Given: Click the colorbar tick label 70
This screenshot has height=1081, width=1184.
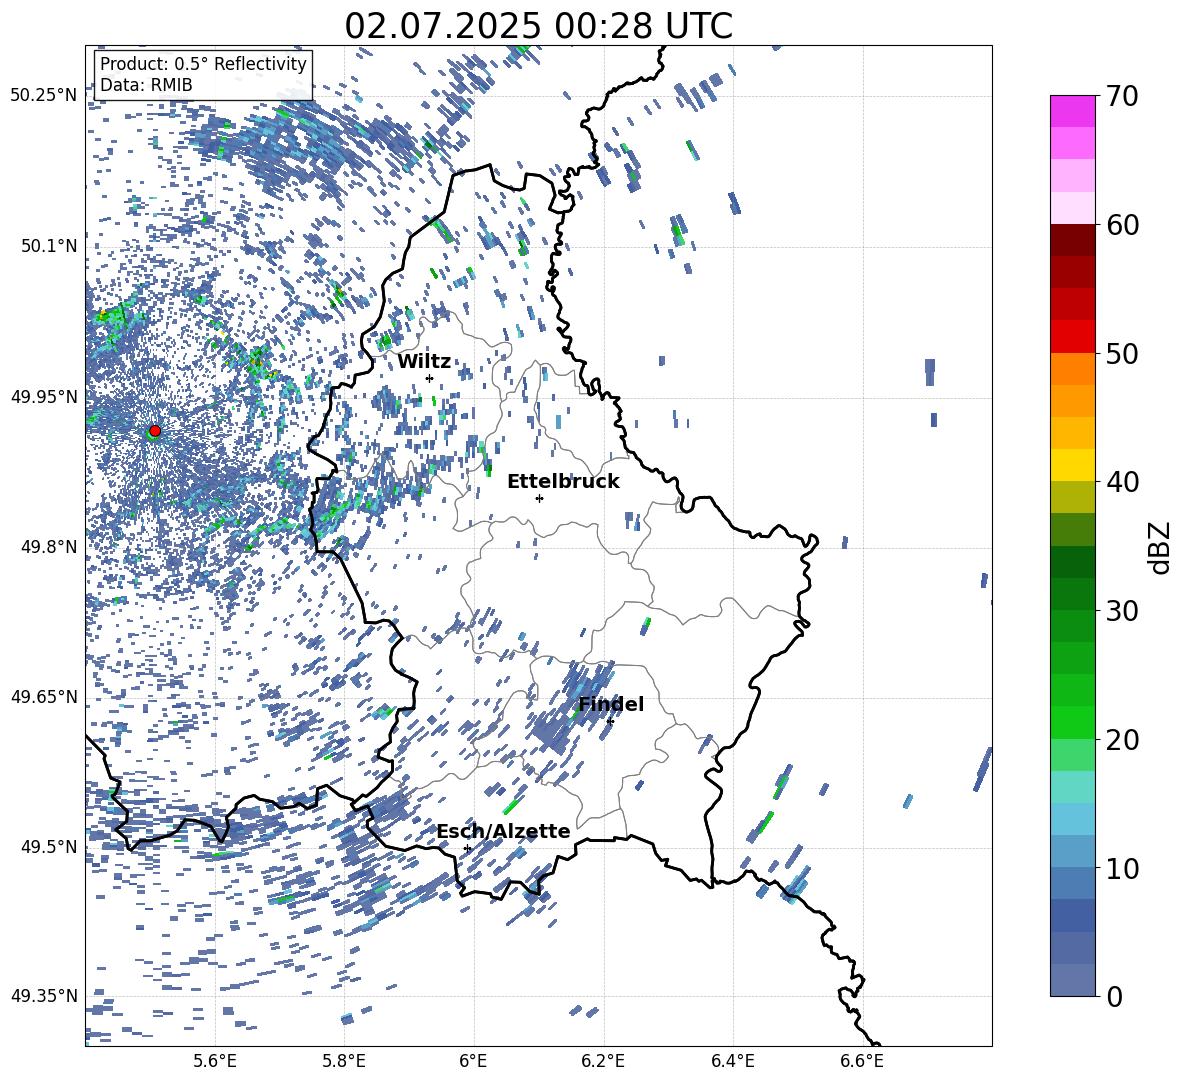Looking at the screenshot, I should pyautogui.click(x=1122, y=96).
